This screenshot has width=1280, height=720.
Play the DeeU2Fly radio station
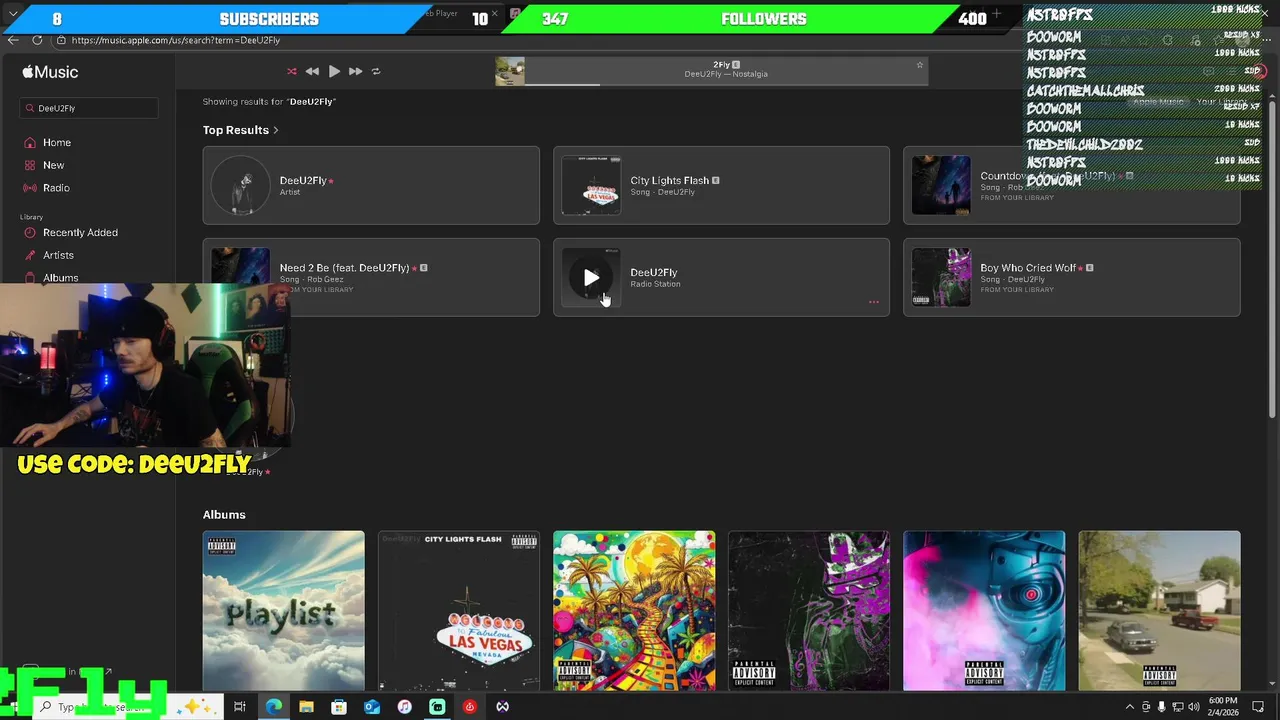591,277
